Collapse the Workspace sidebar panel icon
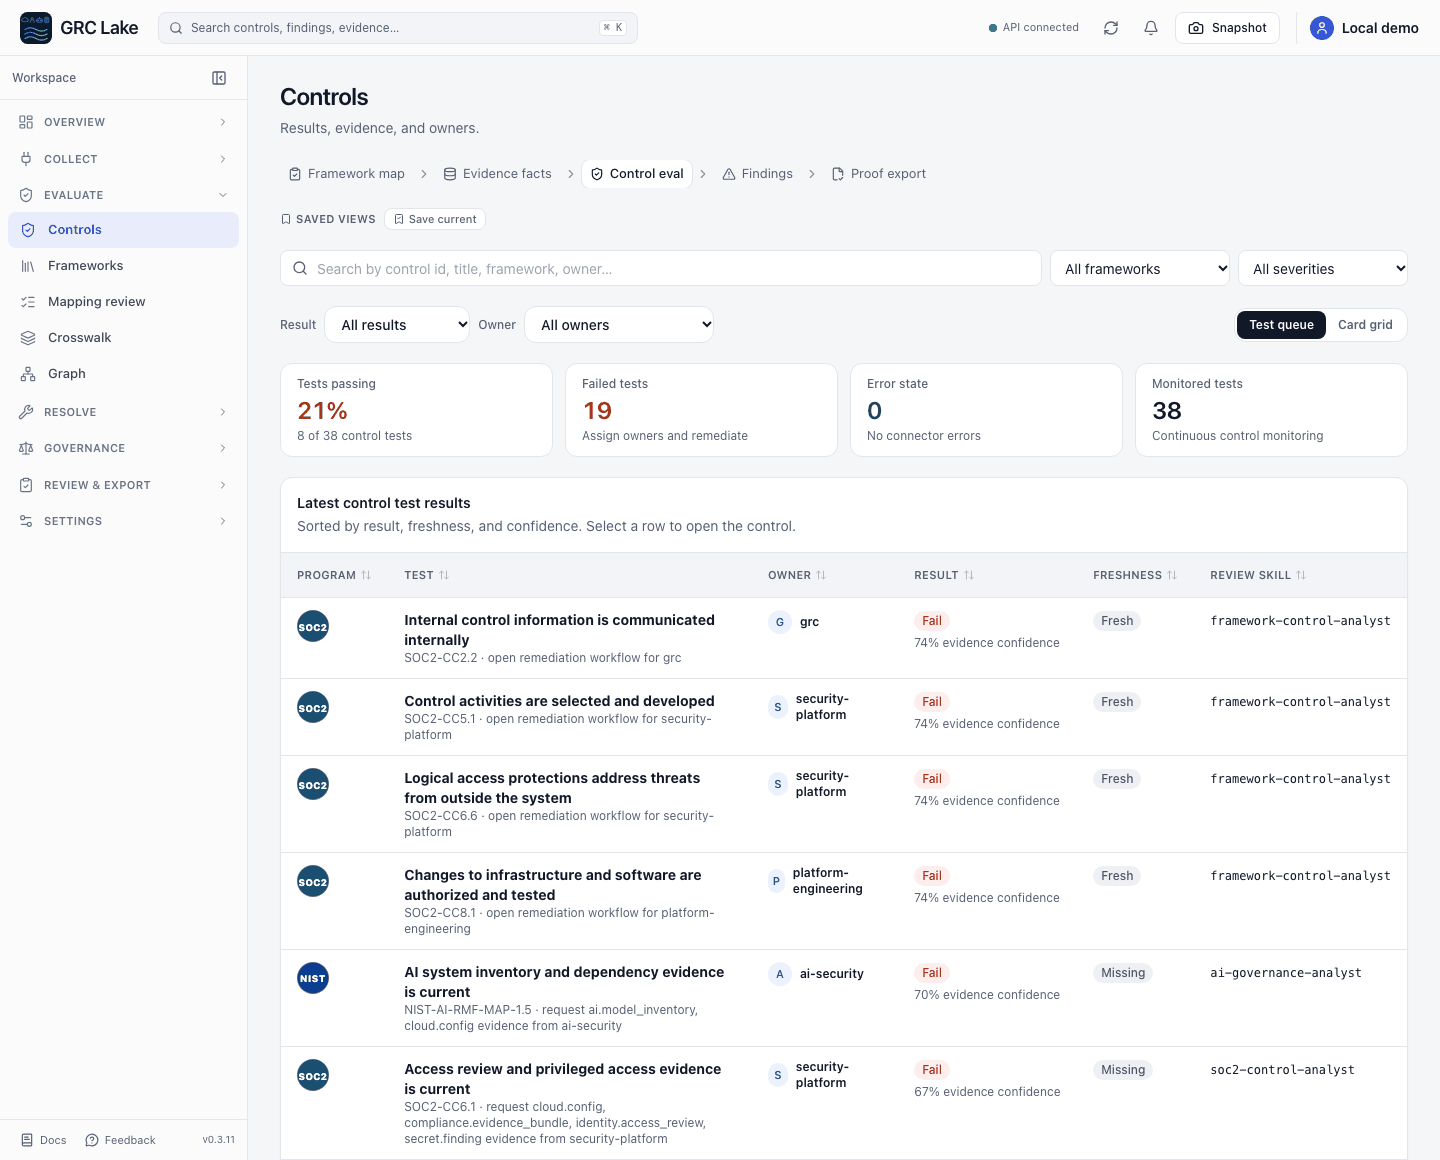The width and height of the screenshot is (1440, 1160). click(x=219, y=78)
